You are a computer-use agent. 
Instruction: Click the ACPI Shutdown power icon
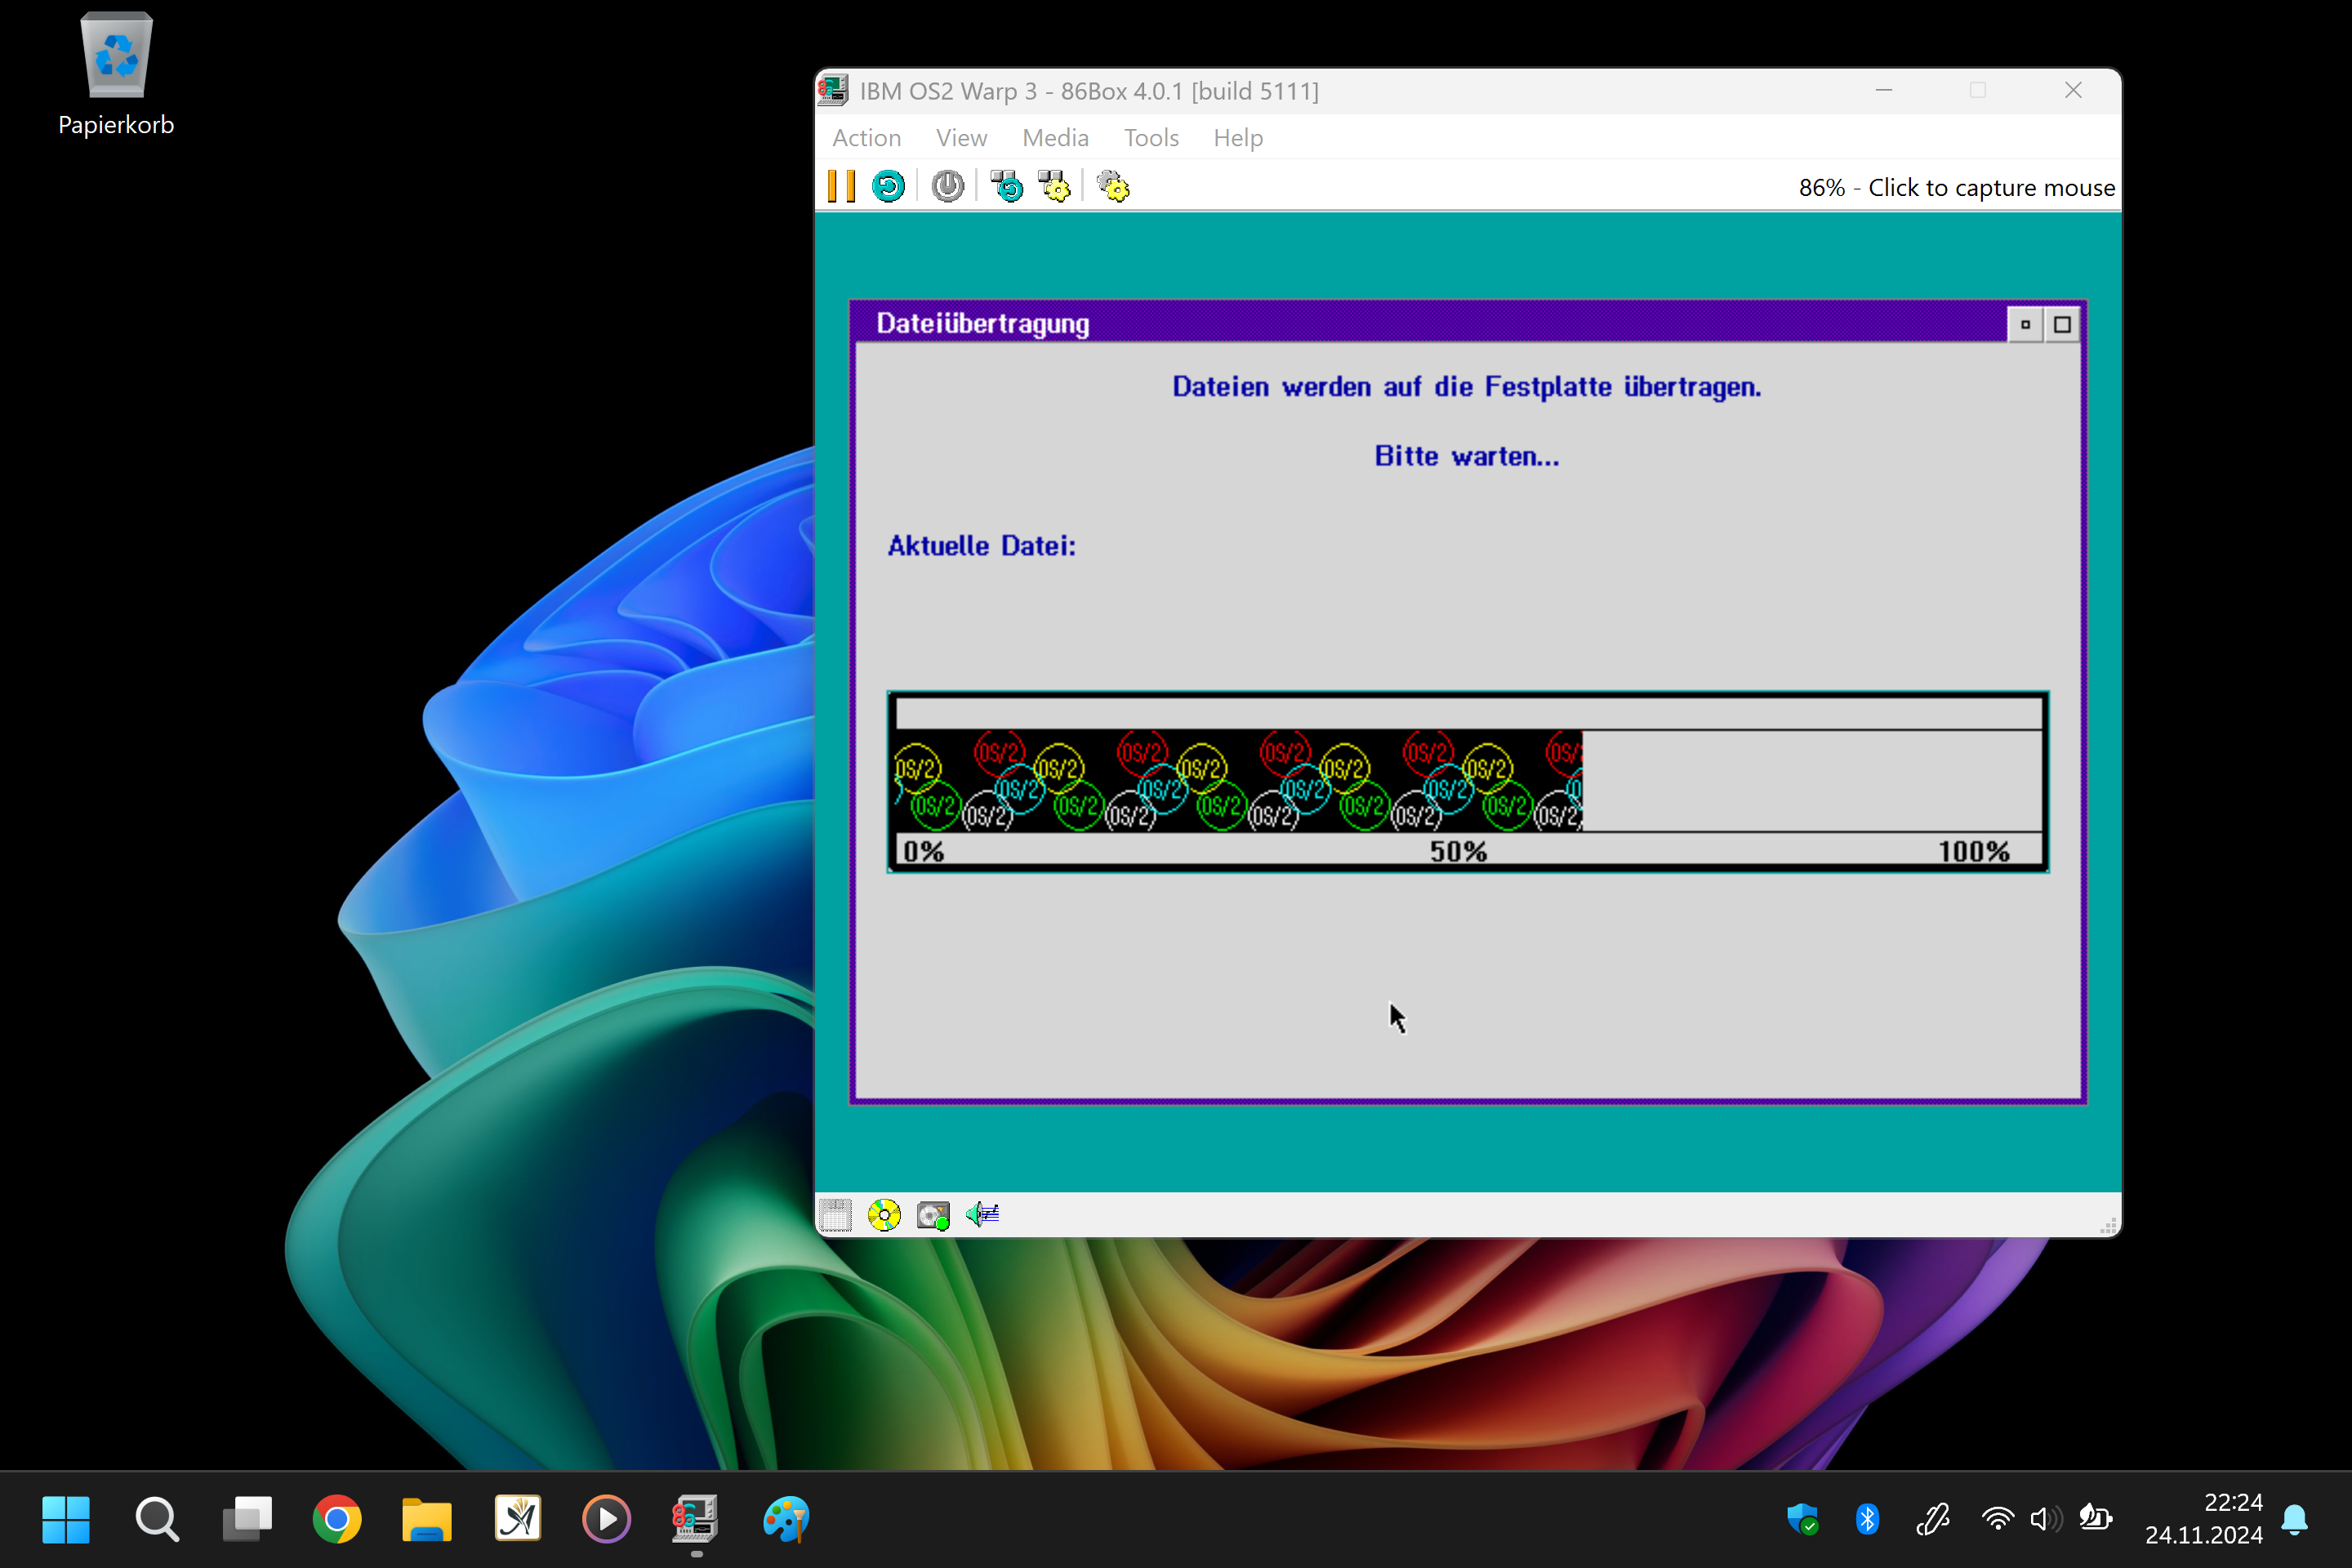(947, 186)
